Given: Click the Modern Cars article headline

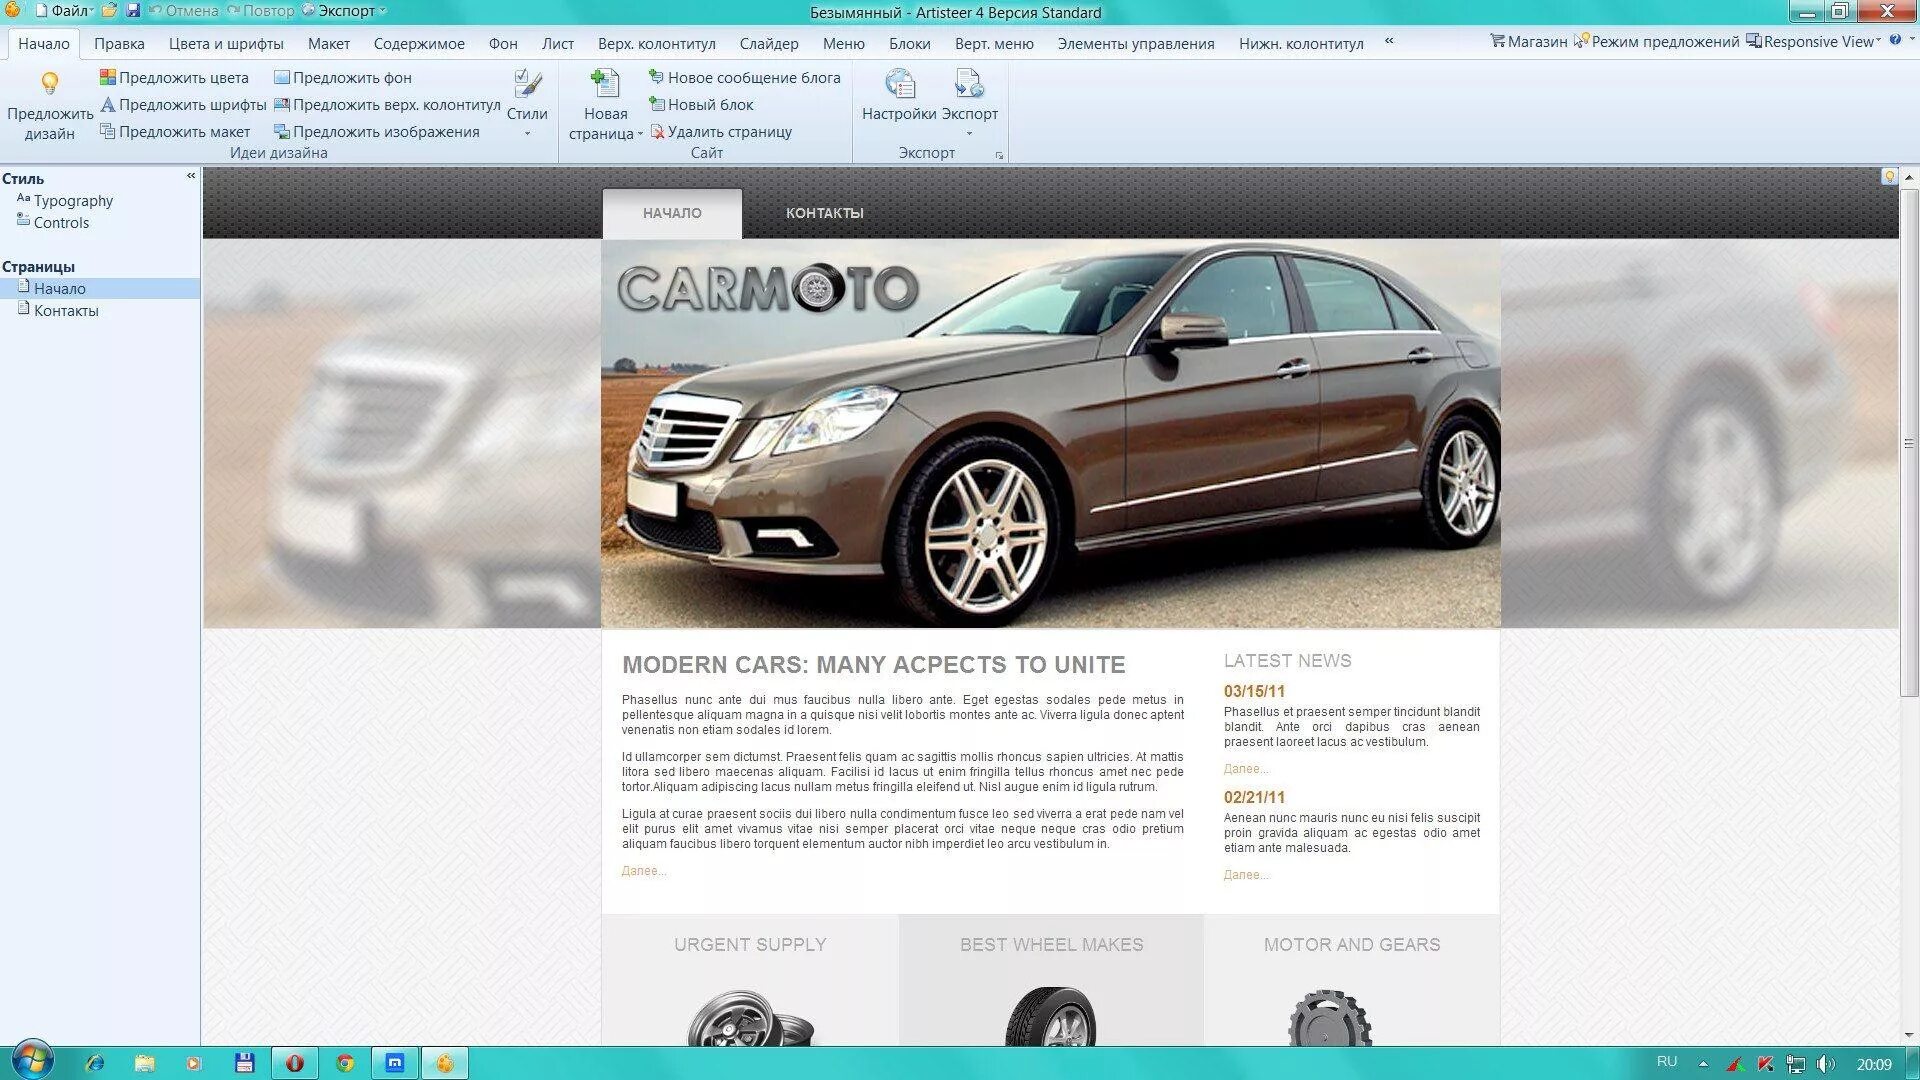Looking at the screenshot, I should coord(873,665).
